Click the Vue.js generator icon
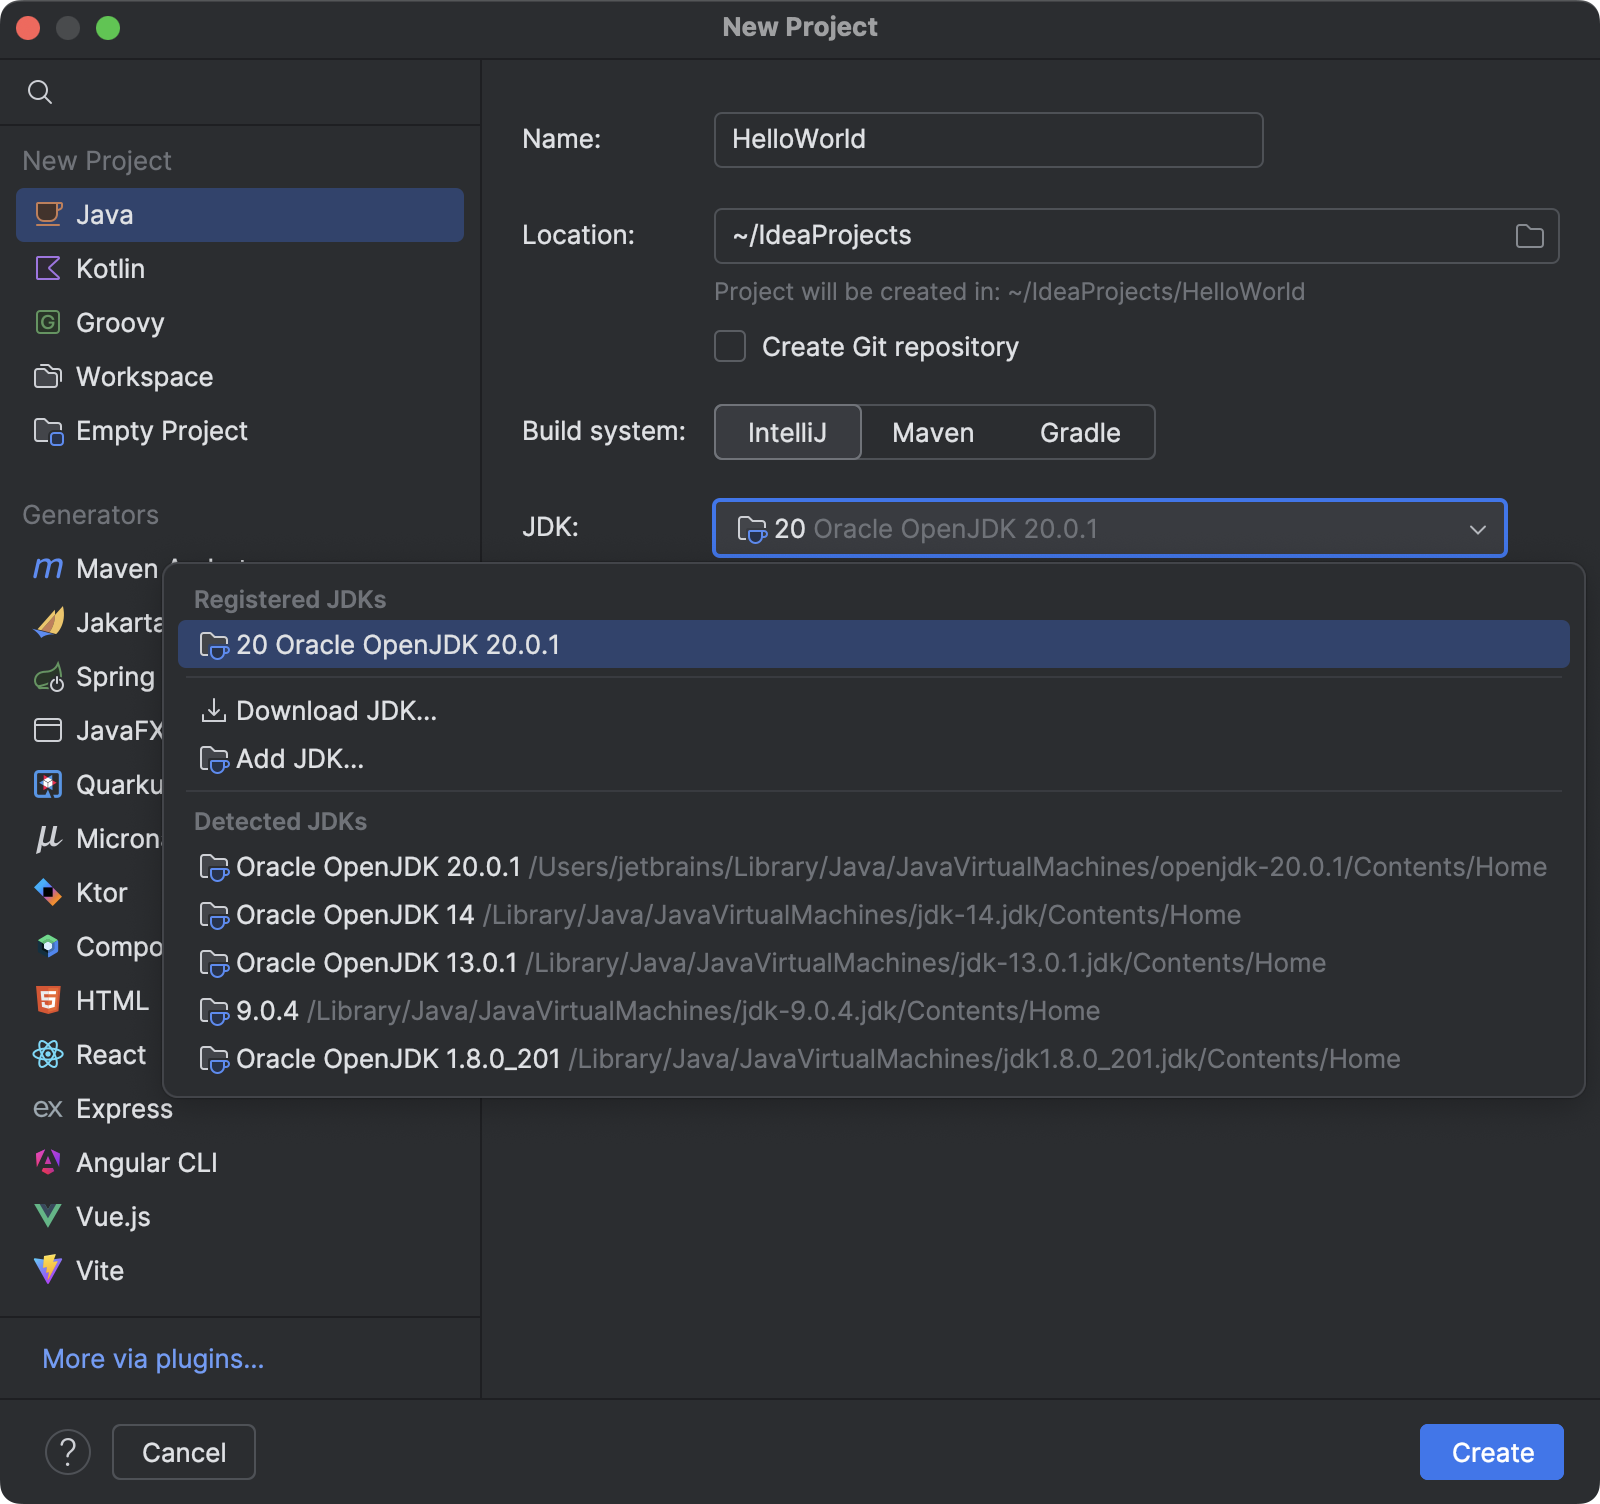 (x=47, y=1216)
